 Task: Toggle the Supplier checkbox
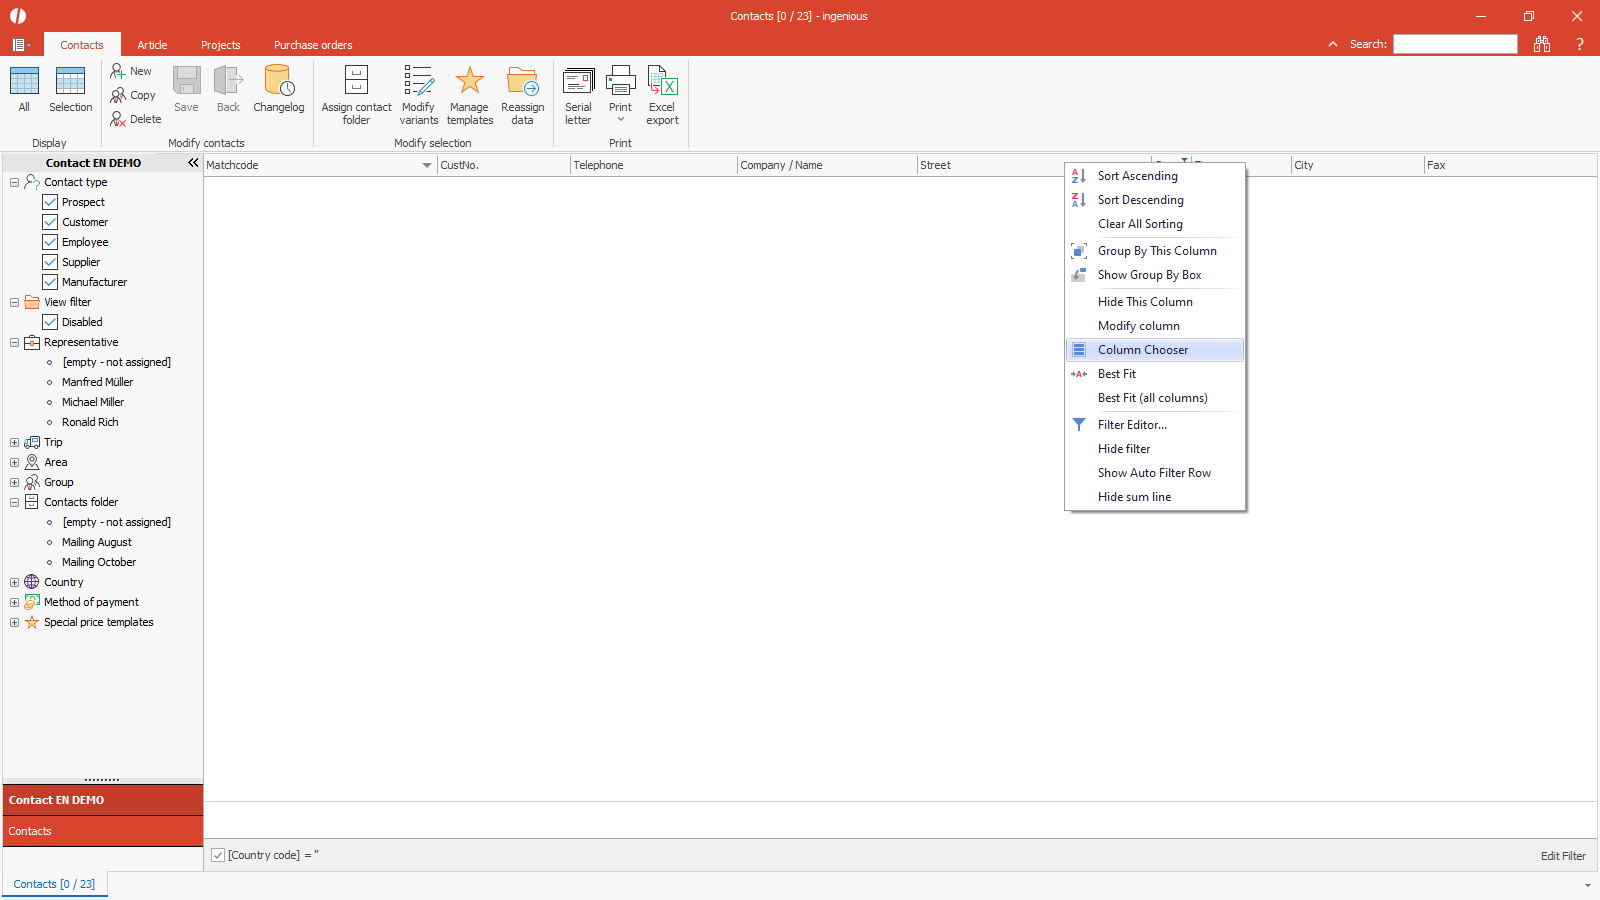click(50, 262)
